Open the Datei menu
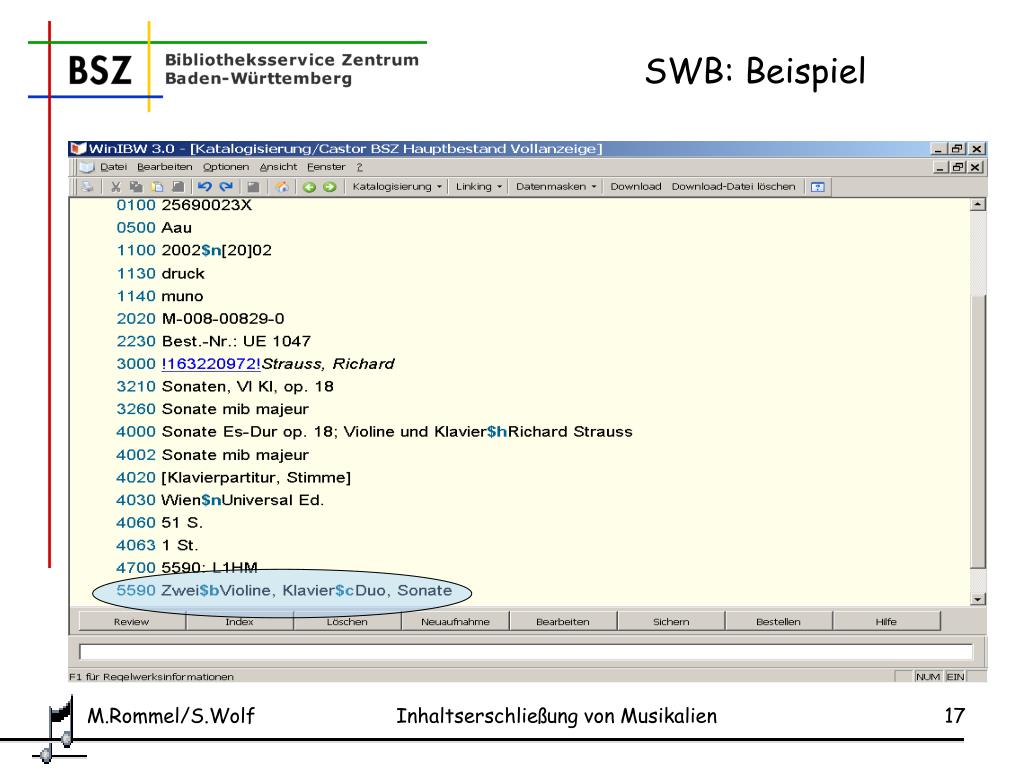 point(114,167)
